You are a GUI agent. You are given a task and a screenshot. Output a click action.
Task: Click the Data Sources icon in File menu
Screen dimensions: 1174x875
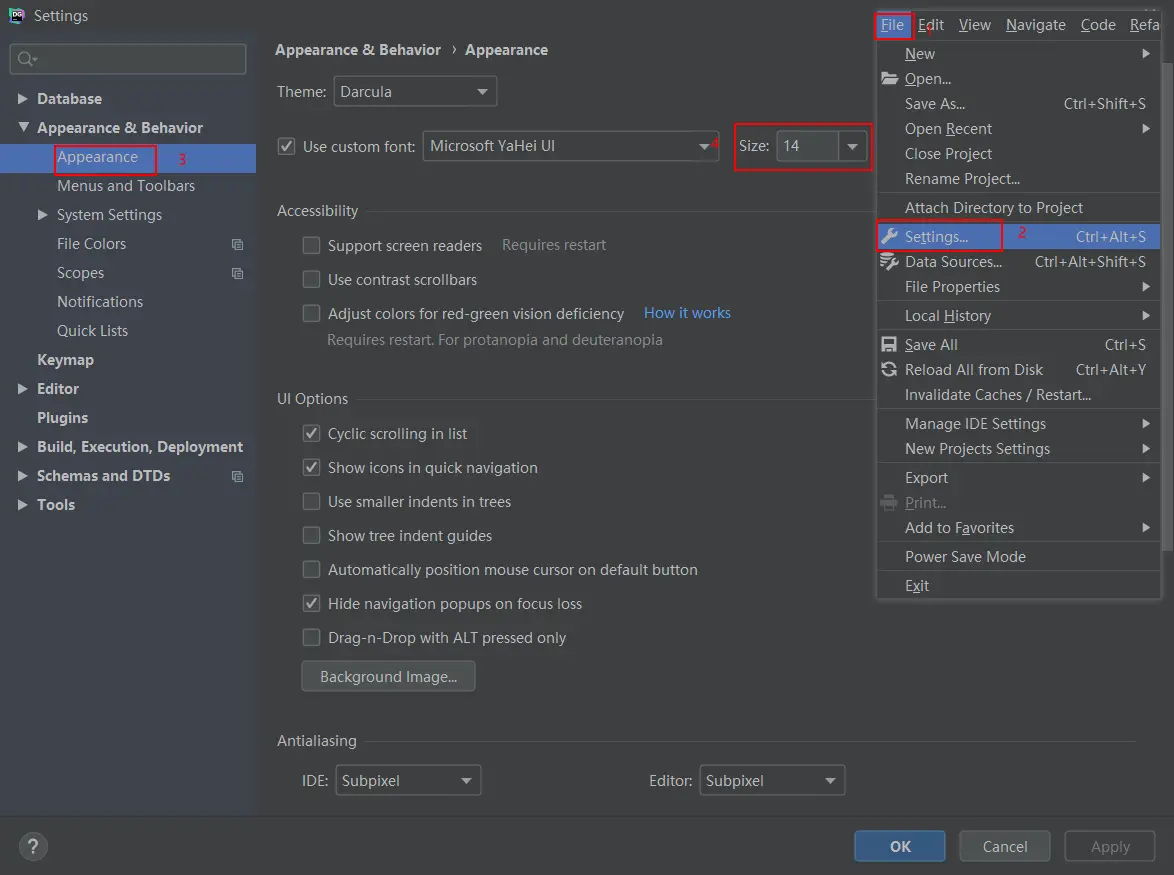click(889, 262)
